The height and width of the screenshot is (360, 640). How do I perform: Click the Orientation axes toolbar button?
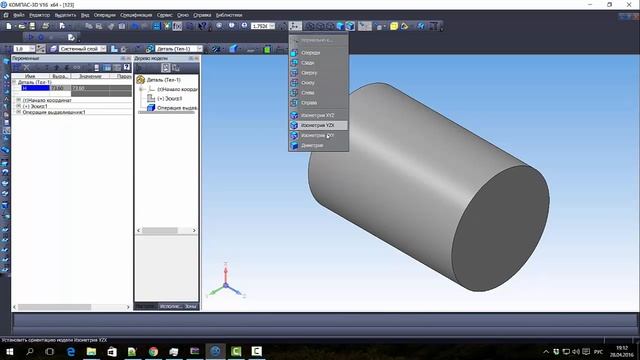(295, 26)
